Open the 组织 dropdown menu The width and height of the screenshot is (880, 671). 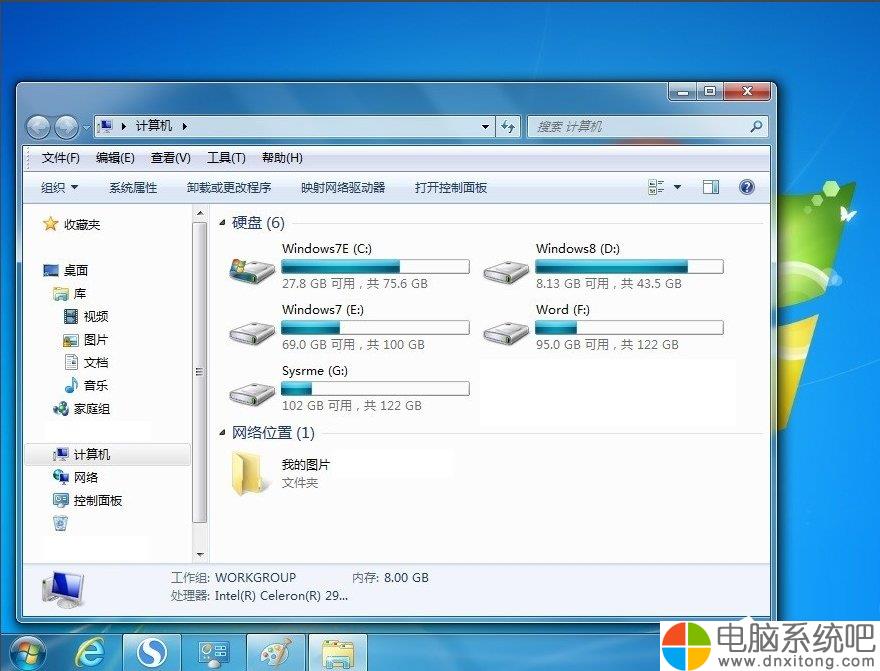tap(59, 187)
